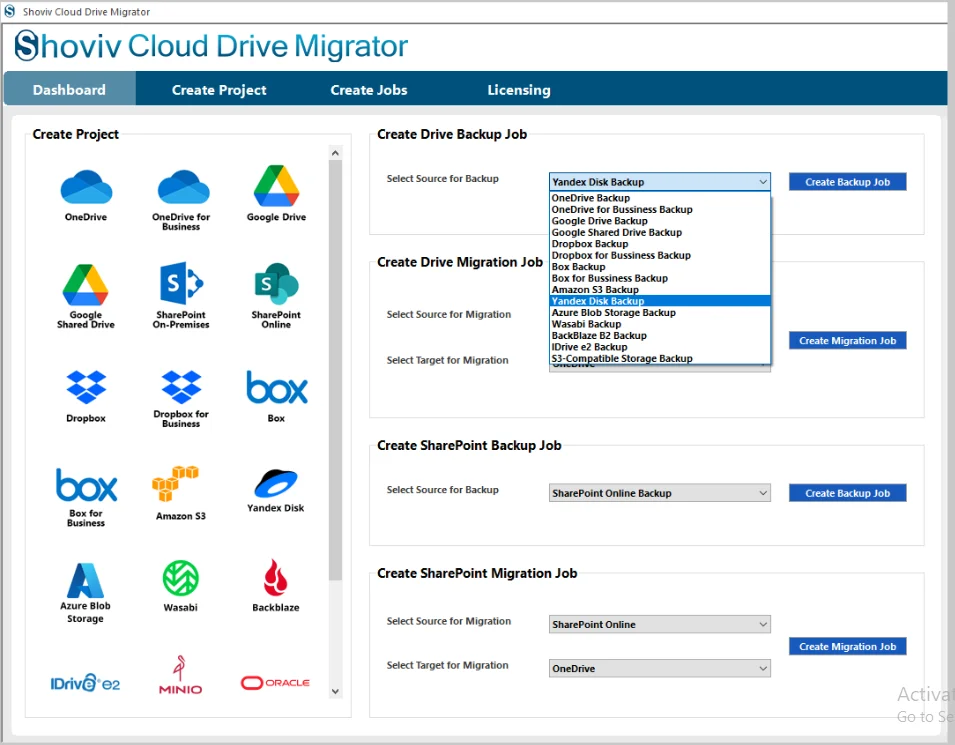Click Create Backup Job for SharePoint backup
This screenshot has width=955, height=745.
tap(847, 493)
